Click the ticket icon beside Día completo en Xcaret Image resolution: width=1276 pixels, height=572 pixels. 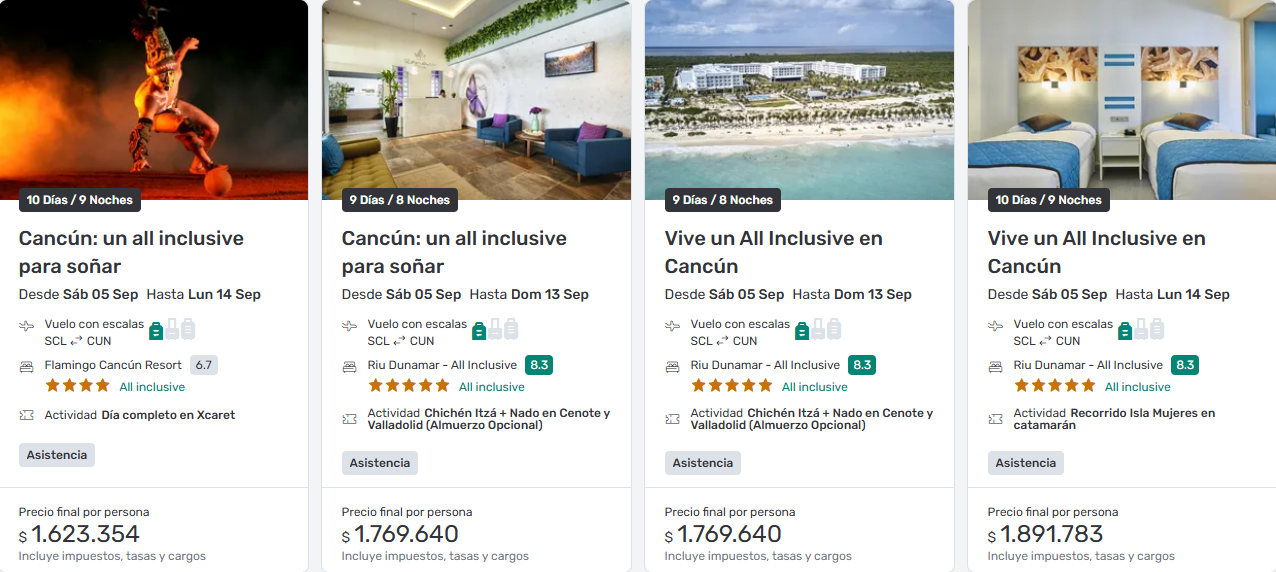click(27, 415)
